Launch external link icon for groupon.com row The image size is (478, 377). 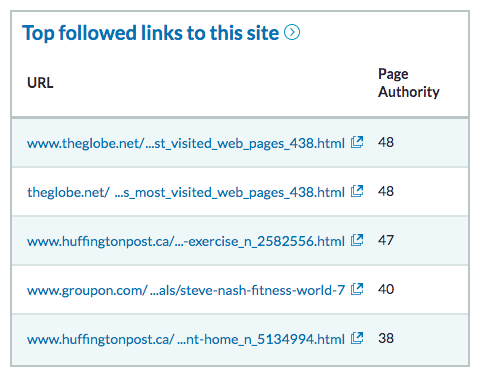[x=357, y=289]
